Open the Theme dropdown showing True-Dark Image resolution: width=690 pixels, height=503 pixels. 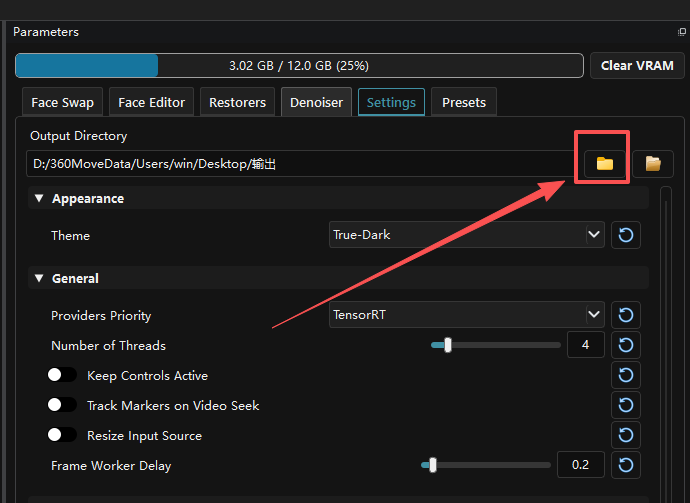click(466, 235)
